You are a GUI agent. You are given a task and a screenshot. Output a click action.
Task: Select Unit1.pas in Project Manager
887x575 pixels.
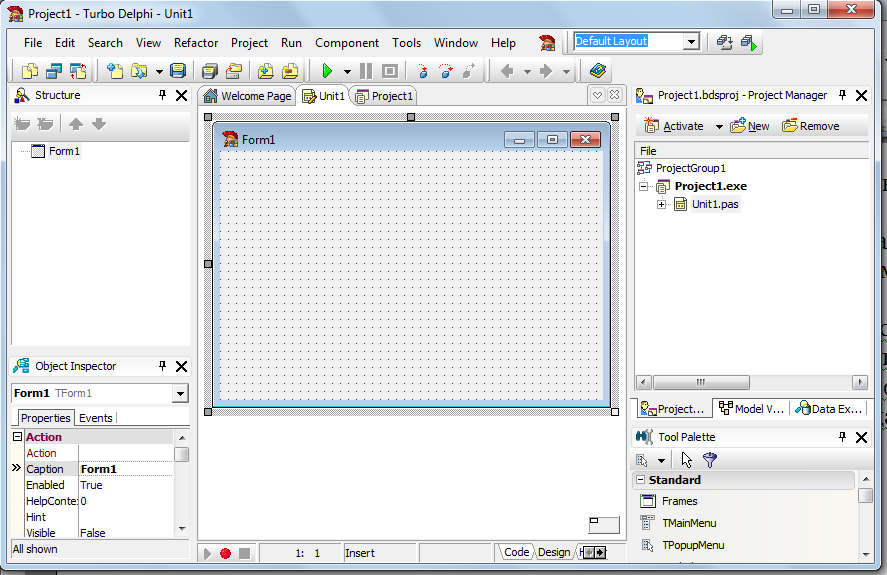click(715, 204)
